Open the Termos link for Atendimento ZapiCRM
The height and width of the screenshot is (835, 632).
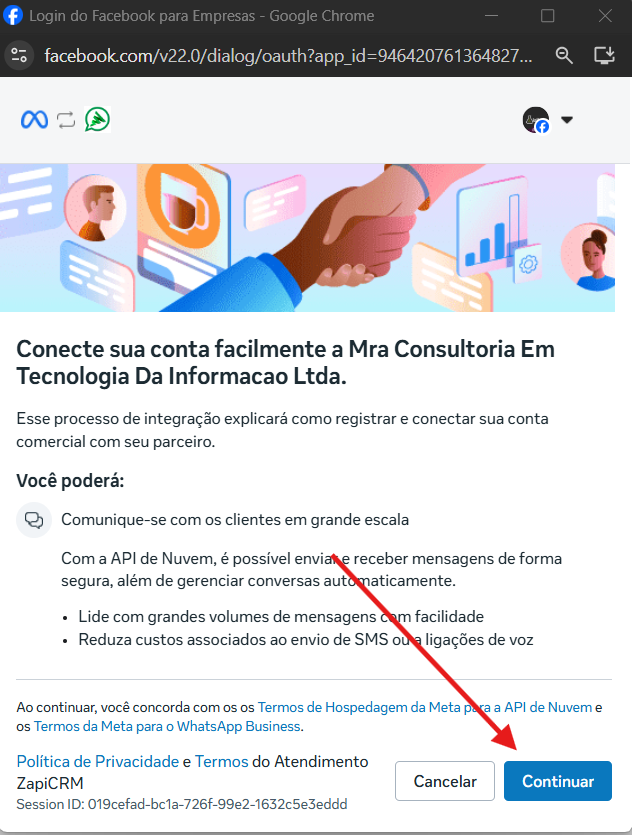(x=221, y=762)
